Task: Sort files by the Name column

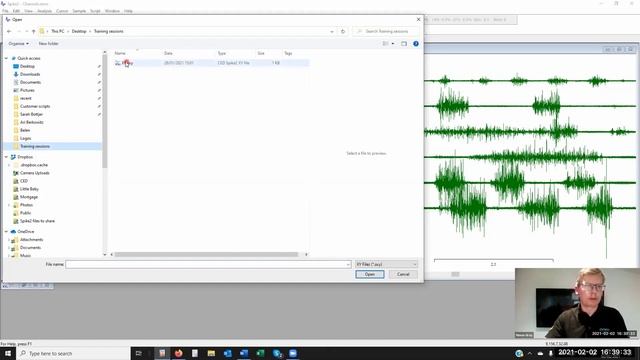Action: pyautogui.click(x=120, y=53)
